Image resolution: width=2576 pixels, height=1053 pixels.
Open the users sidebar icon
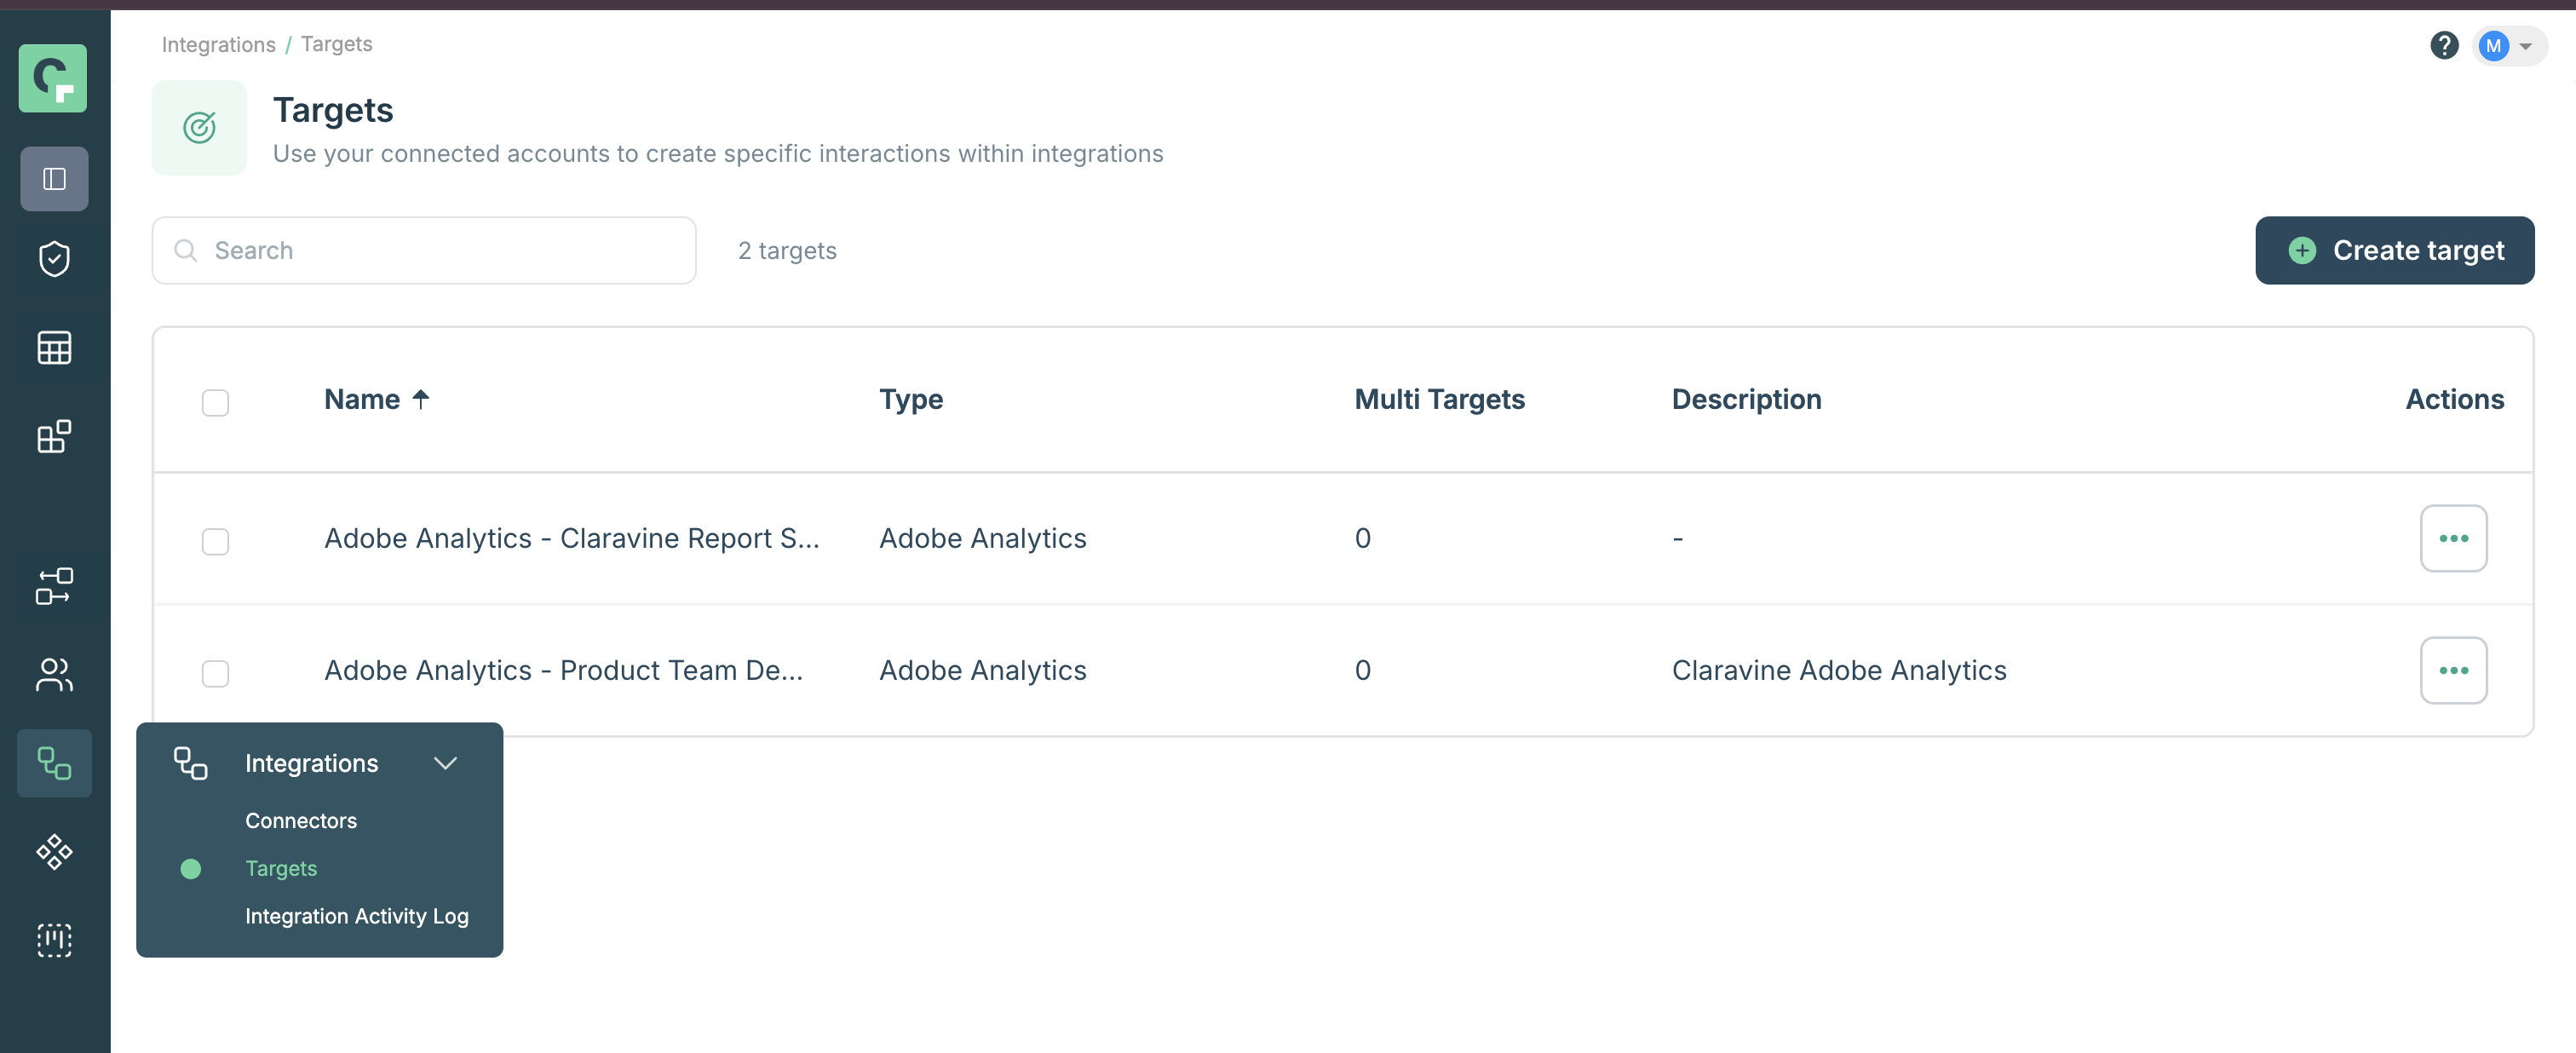54,675
